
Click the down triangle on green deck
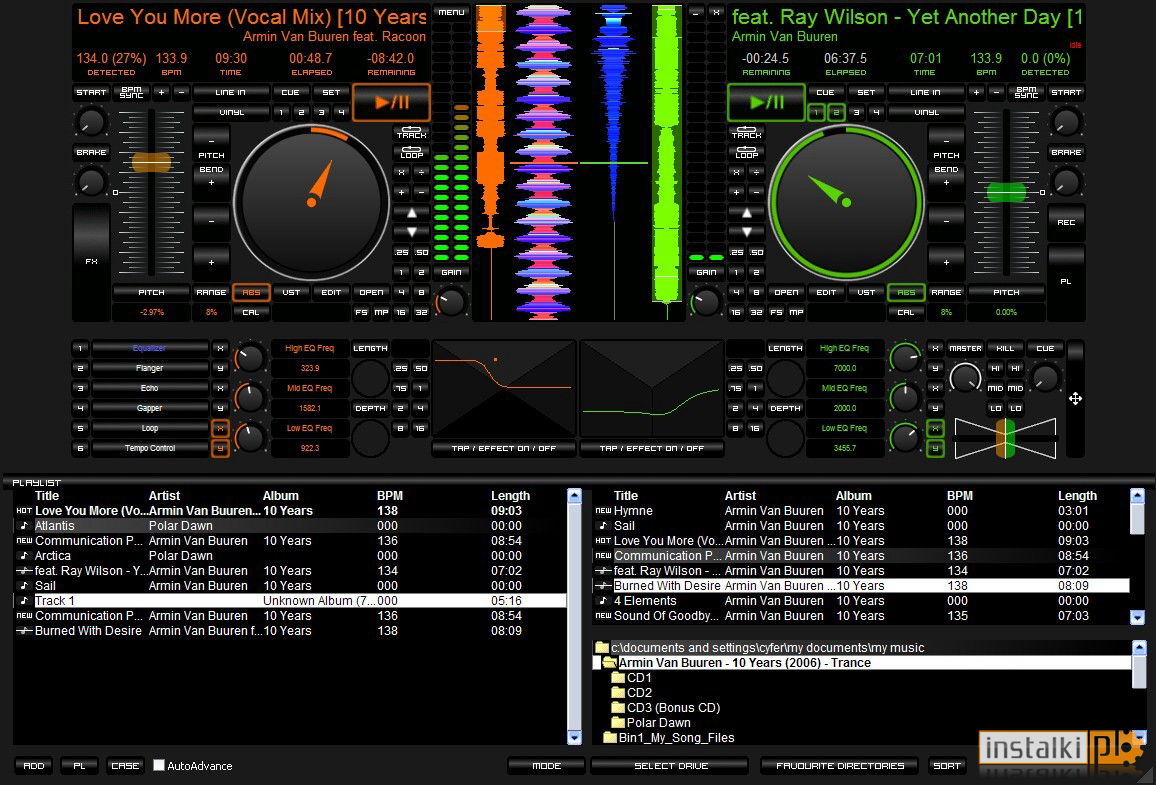pos(746,231)
